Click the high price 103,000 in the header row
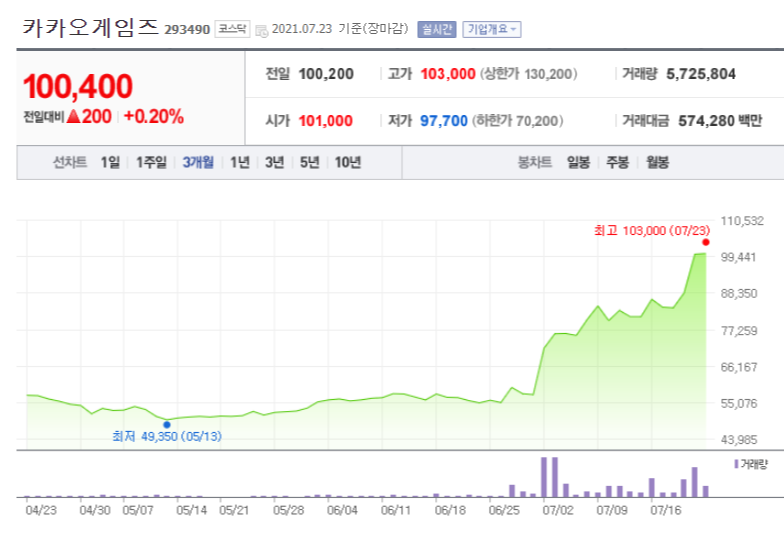This screenshot has width=784, height=540. pyautogui.click(x=448, y=74)
